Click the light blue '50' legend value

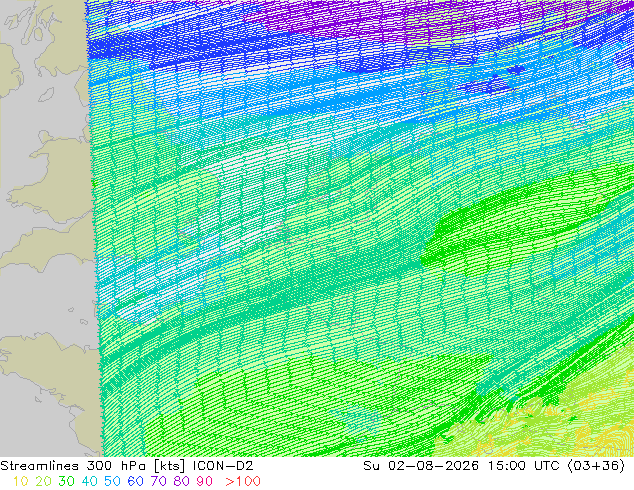point(112,481)
